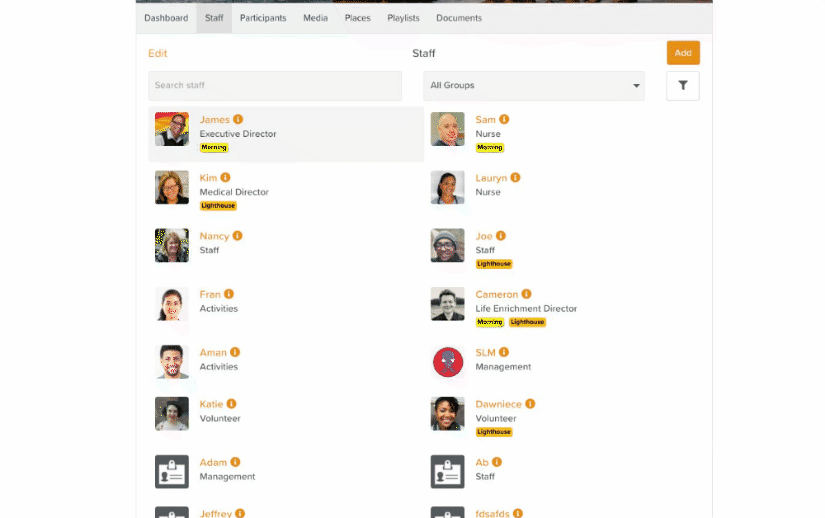Open the info icon next to Kim
This screenshot has width=825, height=518.
tap(225, 178)
